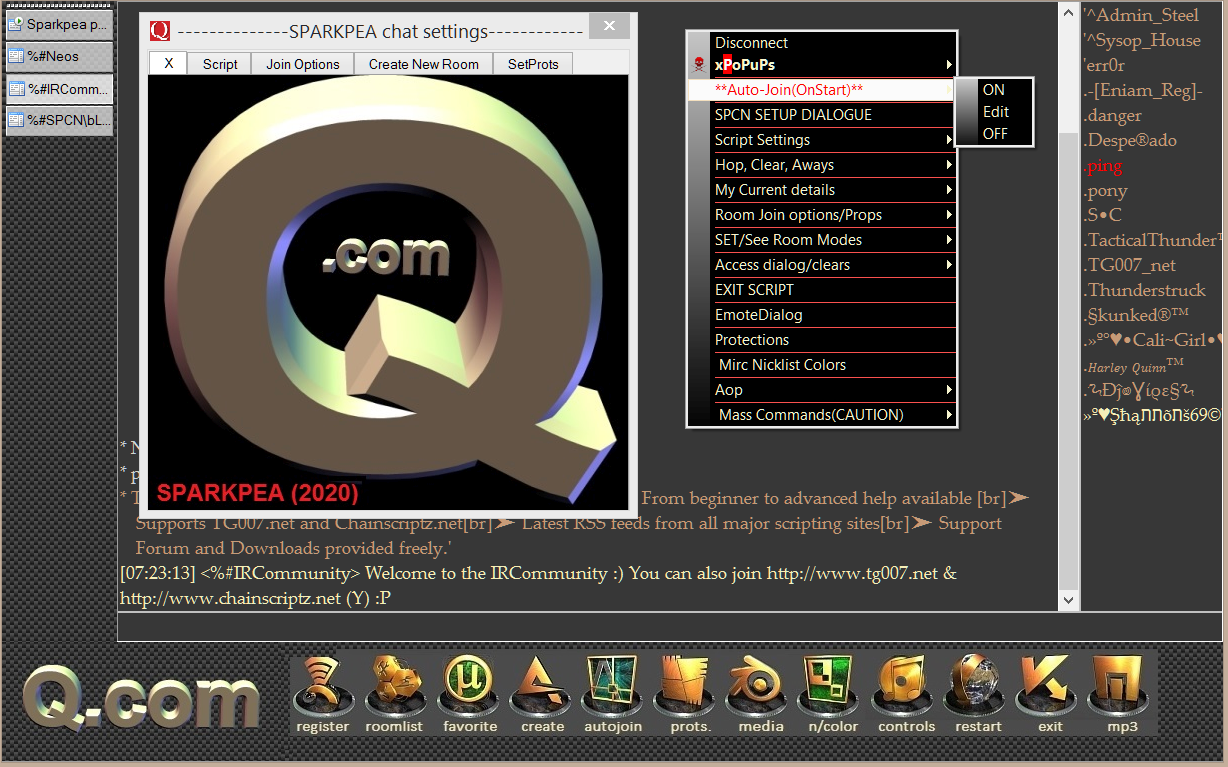Select the red .ping nickname
The image size is (1228, 767).
click(1103, 165)
